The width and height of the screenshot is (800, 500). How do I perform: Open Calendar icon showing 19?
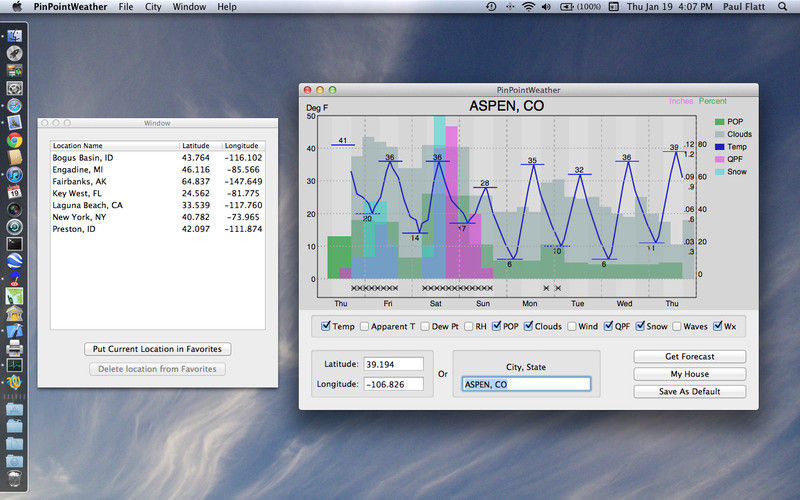pos(14,192)
